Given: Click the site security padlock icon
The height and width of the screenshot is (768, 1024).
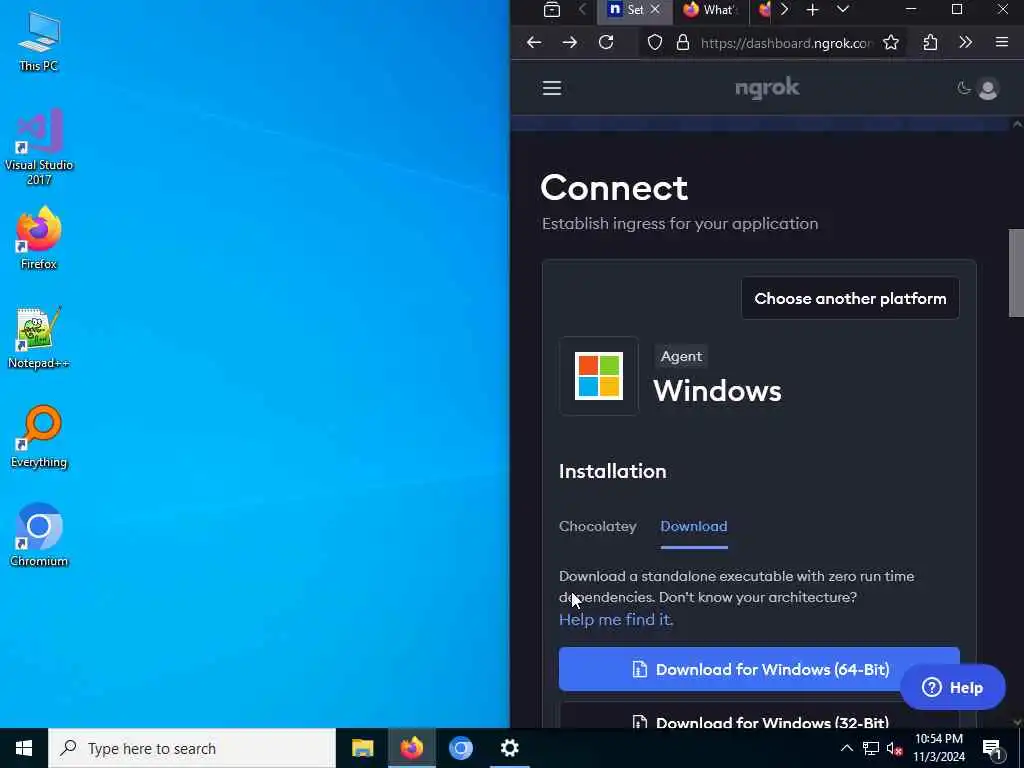Looking at the screenshot, I should pyautogui.click(x=682, y=43).
